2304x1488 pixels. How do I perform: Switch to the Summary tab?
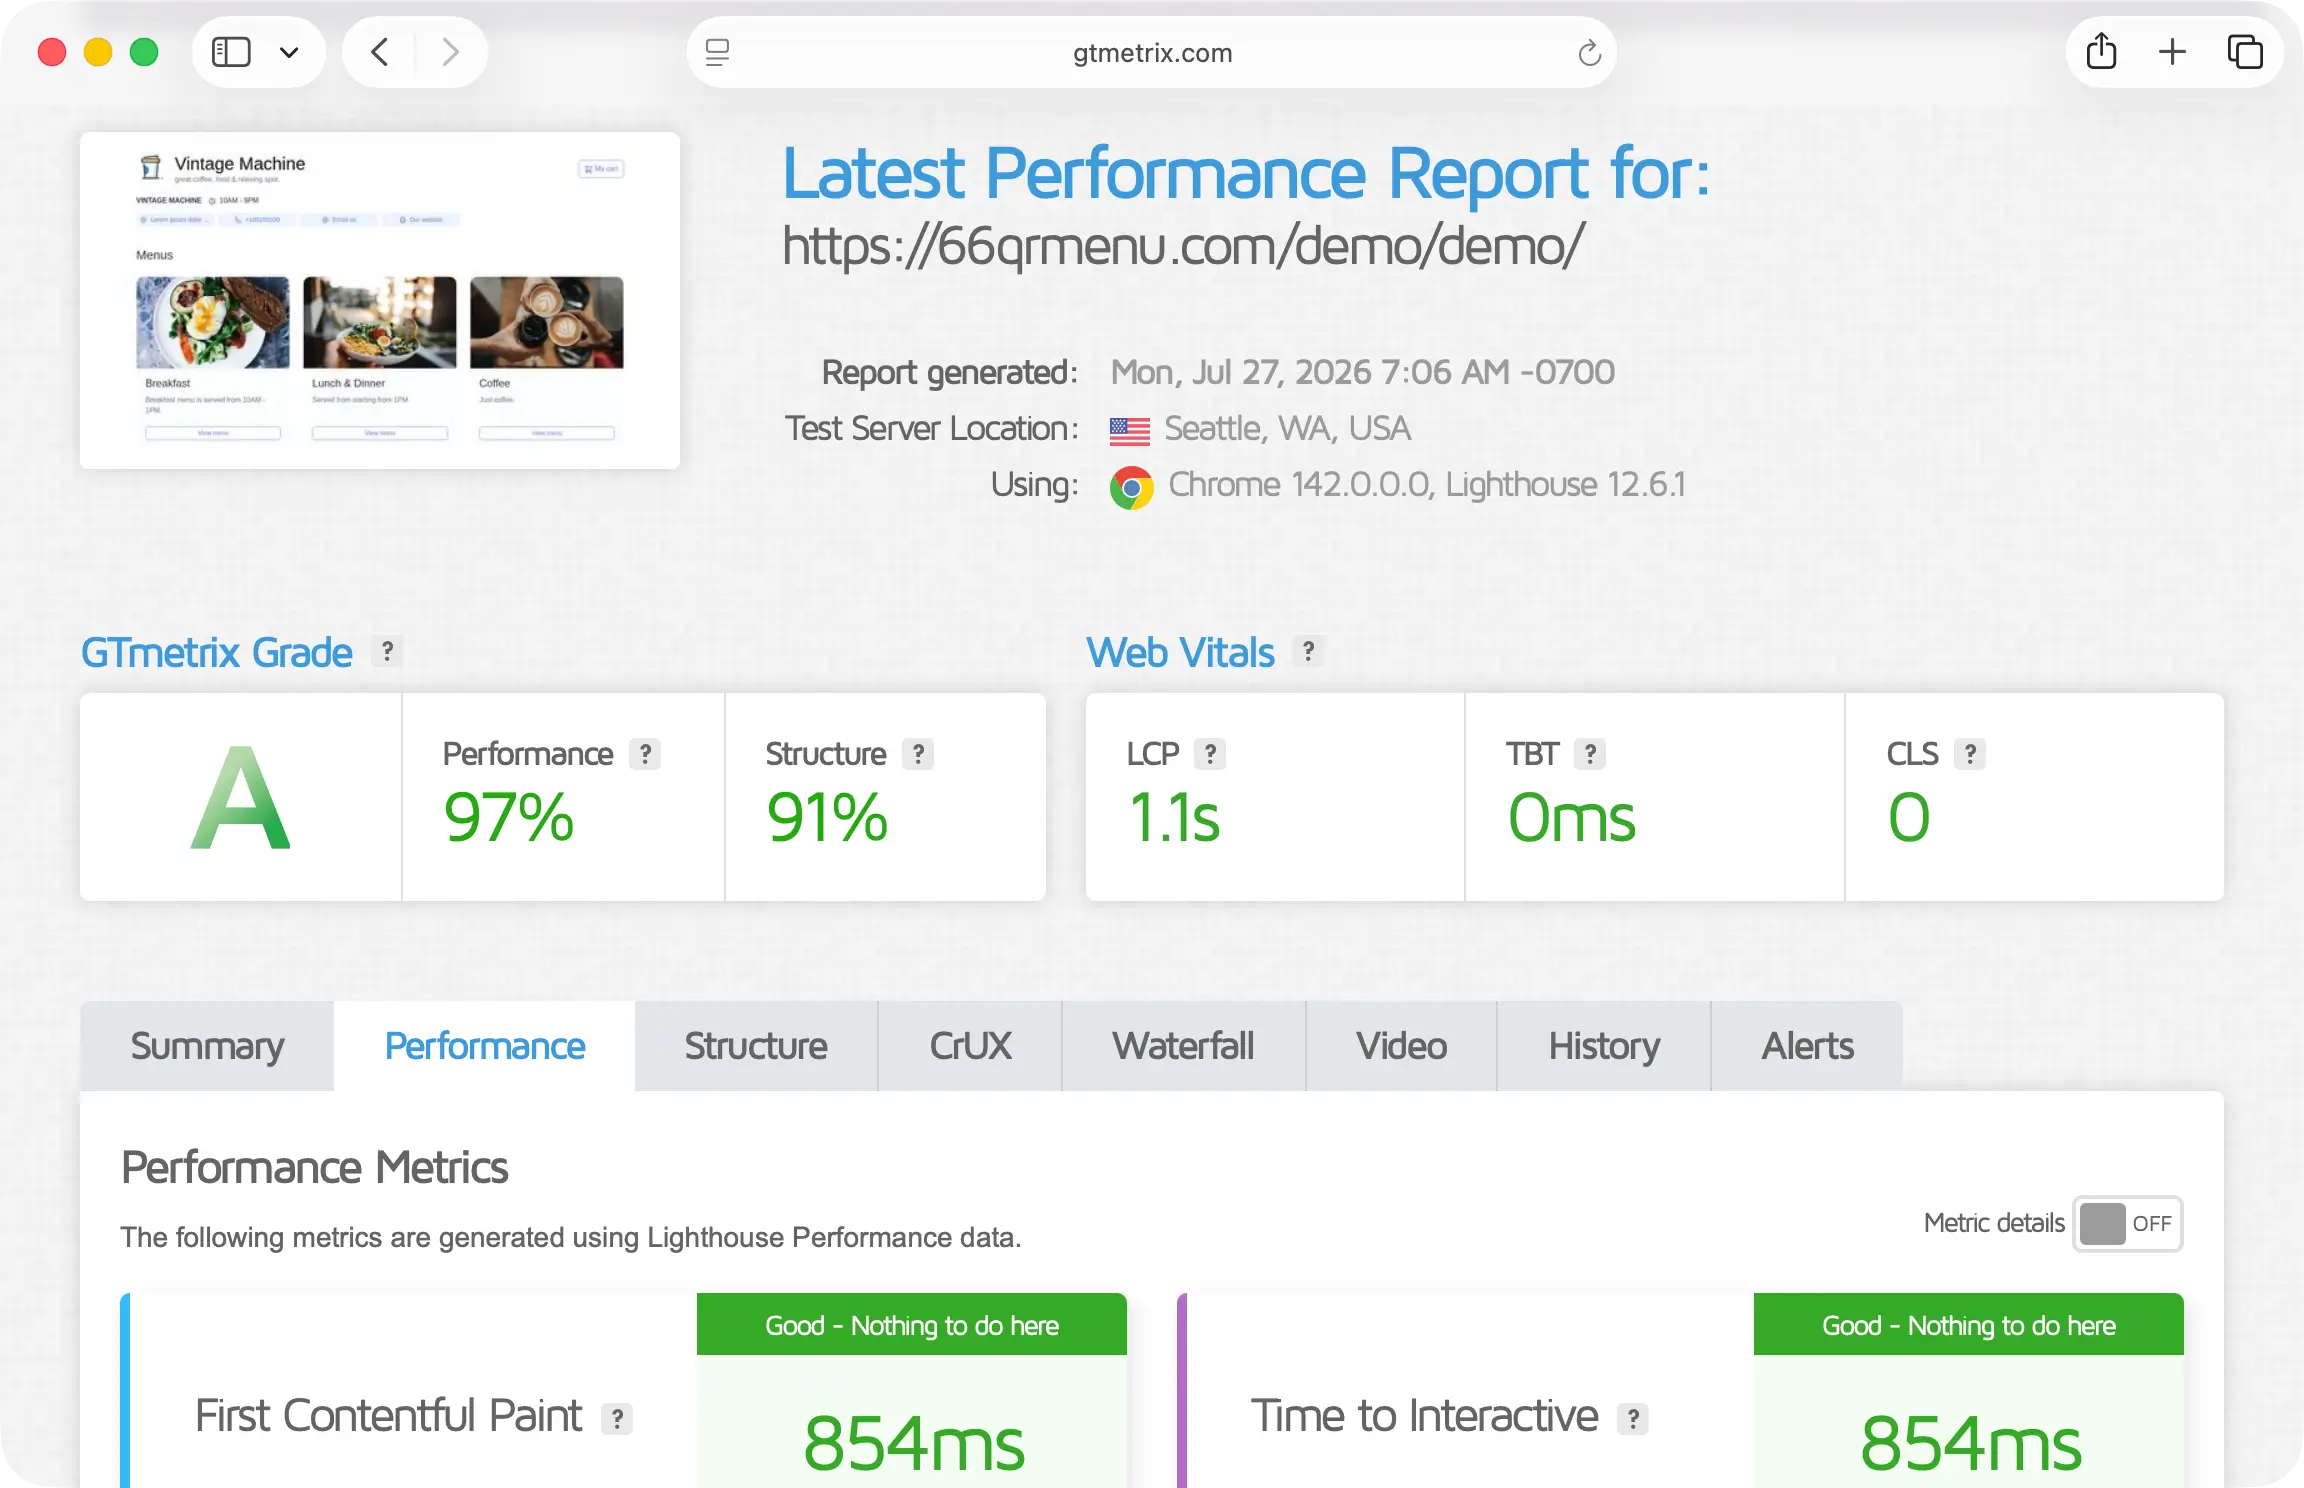tap(207, 1046)
